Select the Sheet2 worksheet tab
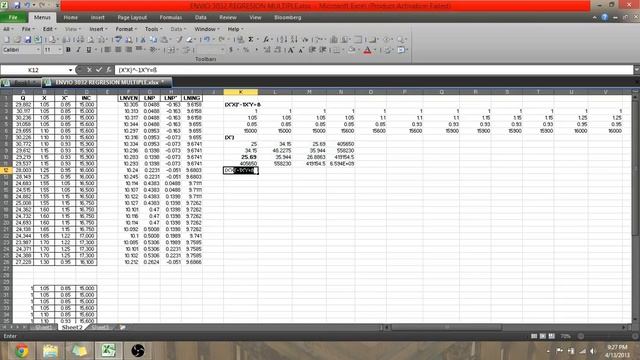The width and height of the screenshot is (640, 360). coord(72,327)
